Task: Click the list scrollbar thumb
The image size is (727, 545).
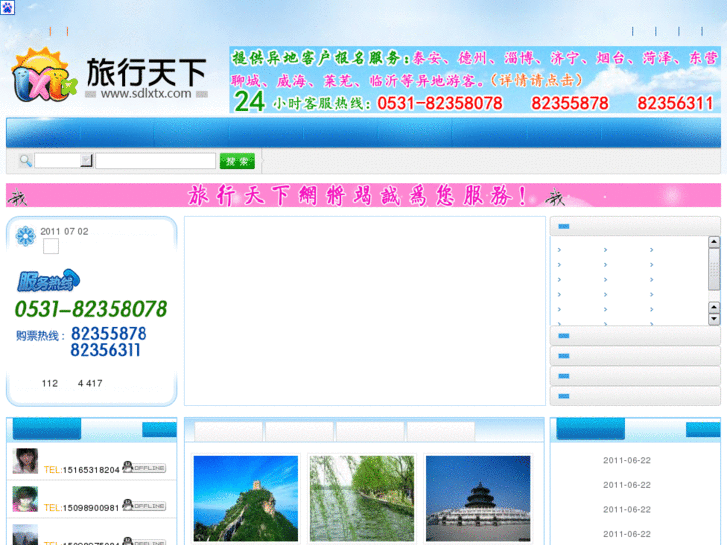Action: pos(714,269)
